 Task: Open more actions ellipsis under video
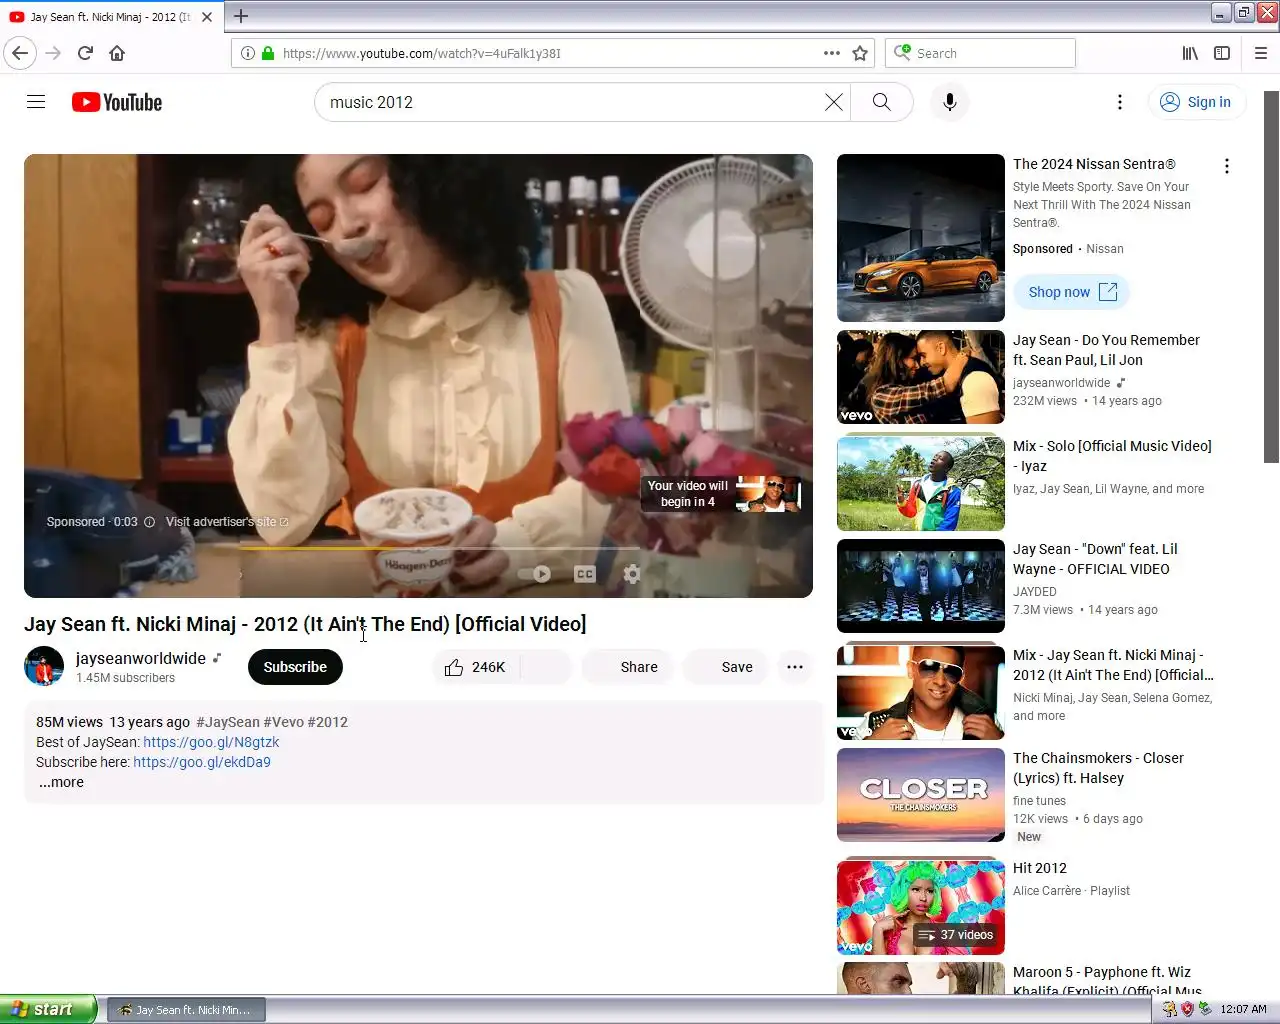795,667
